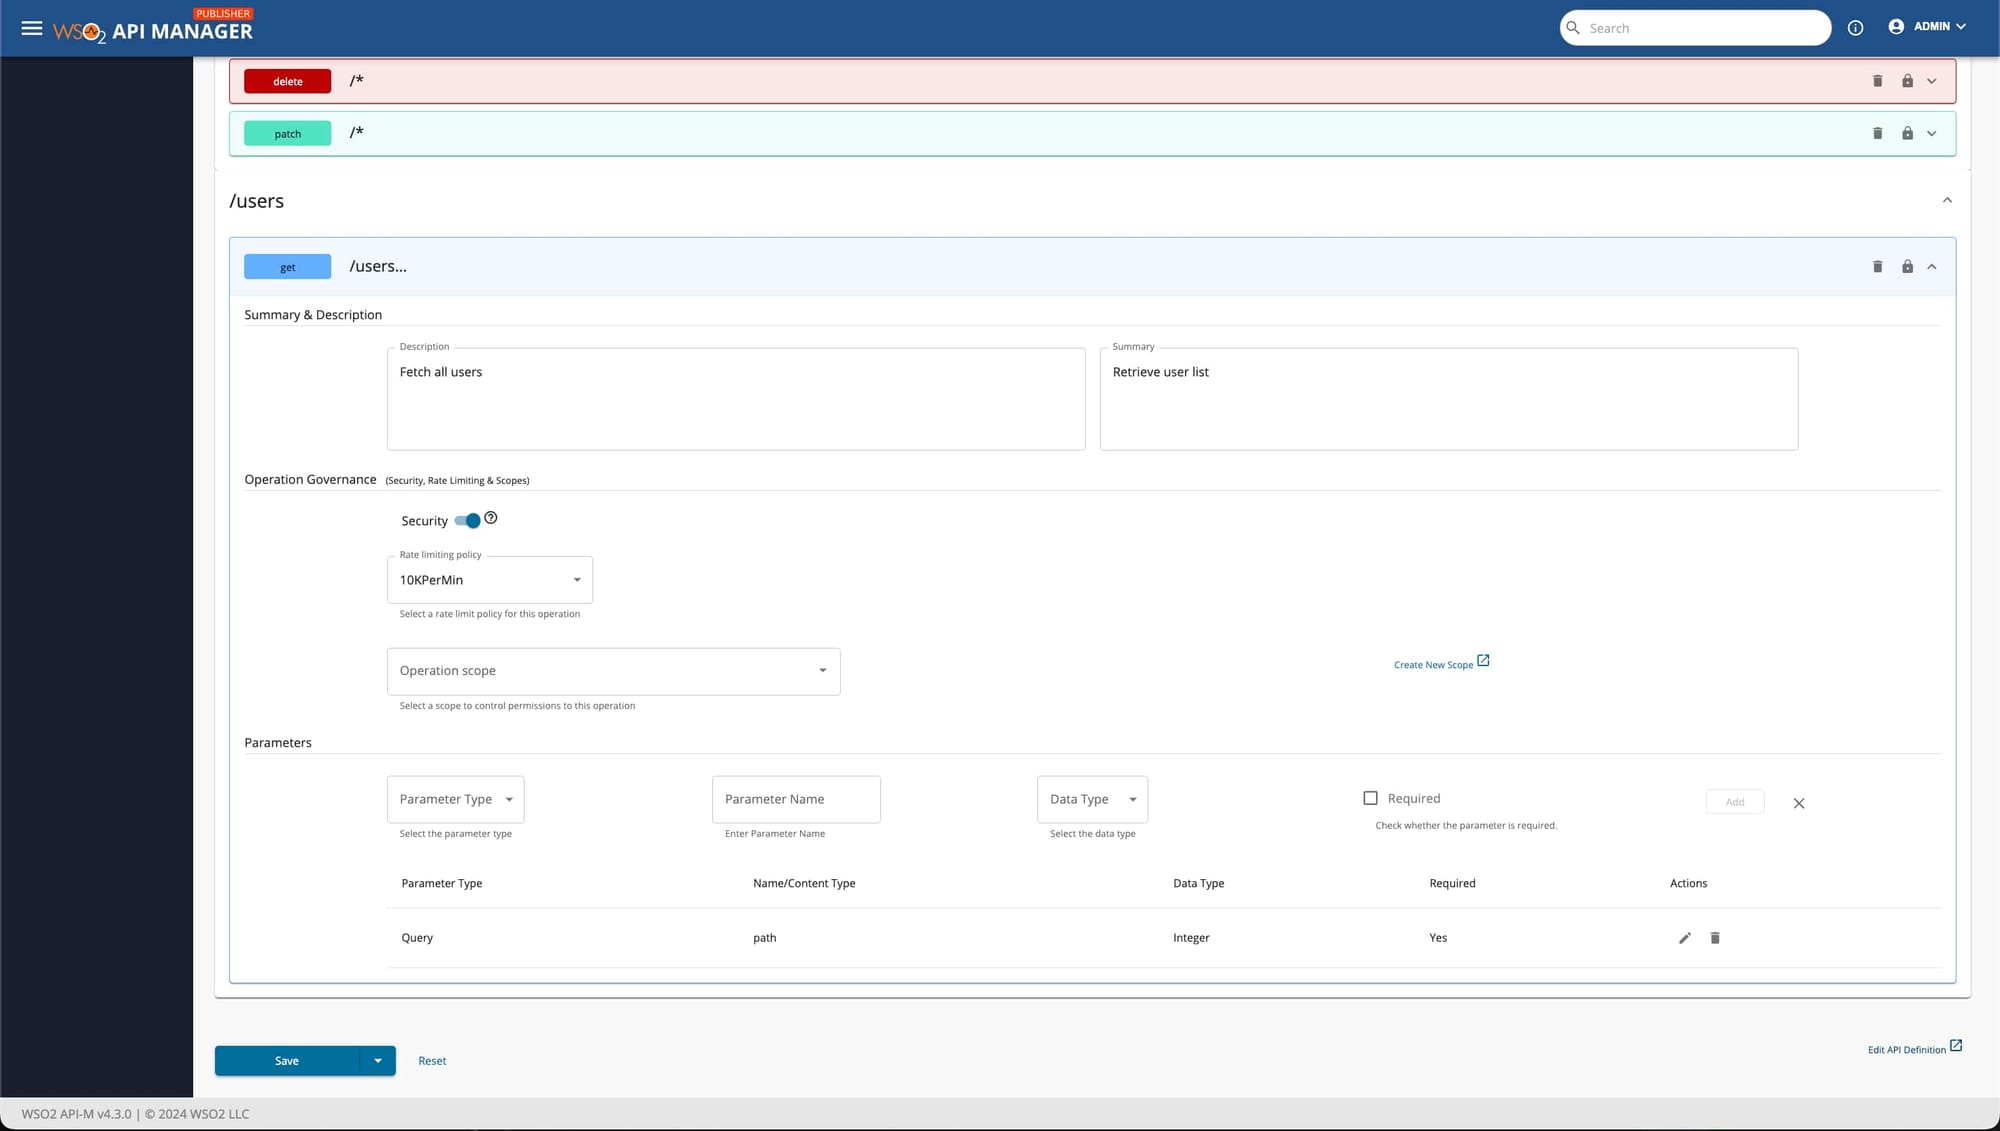Open the Edit API Definition link
This screenshot has height=1131, width=2000.
[1906, 1050]
